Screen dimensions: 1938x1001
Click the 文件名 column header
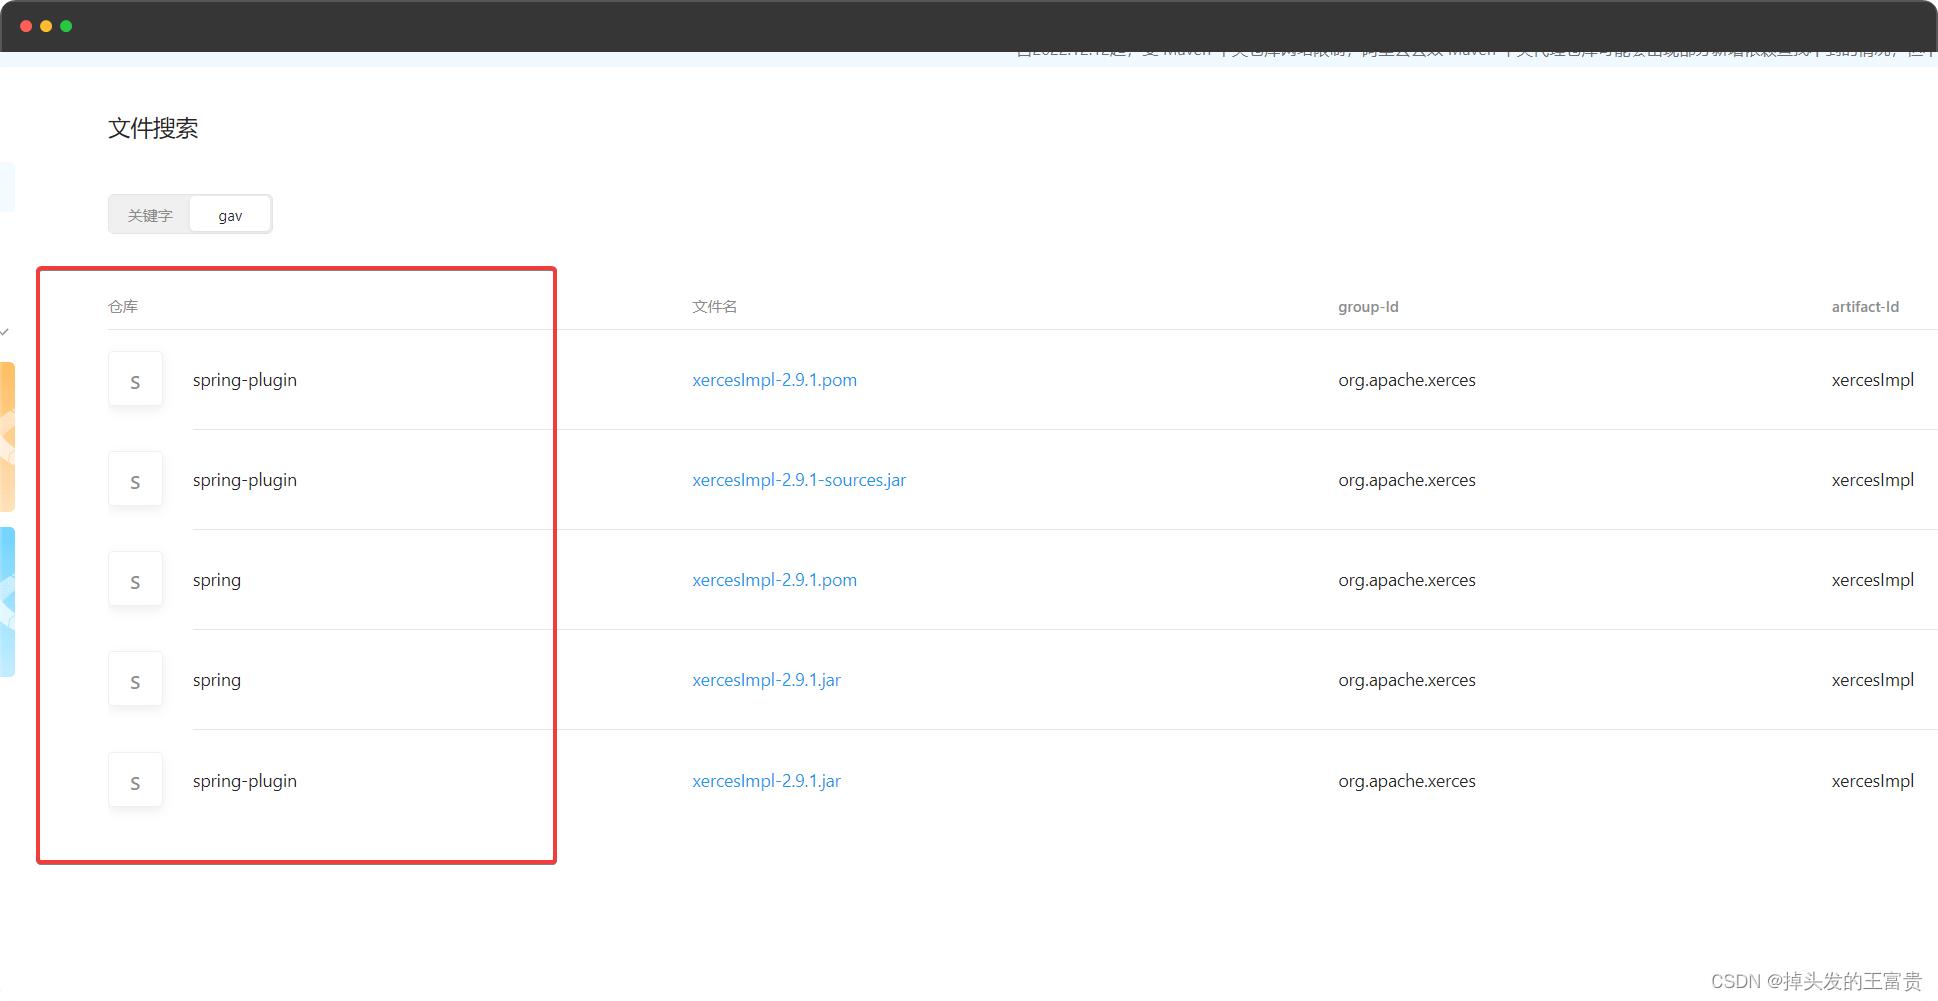point(714,307)
